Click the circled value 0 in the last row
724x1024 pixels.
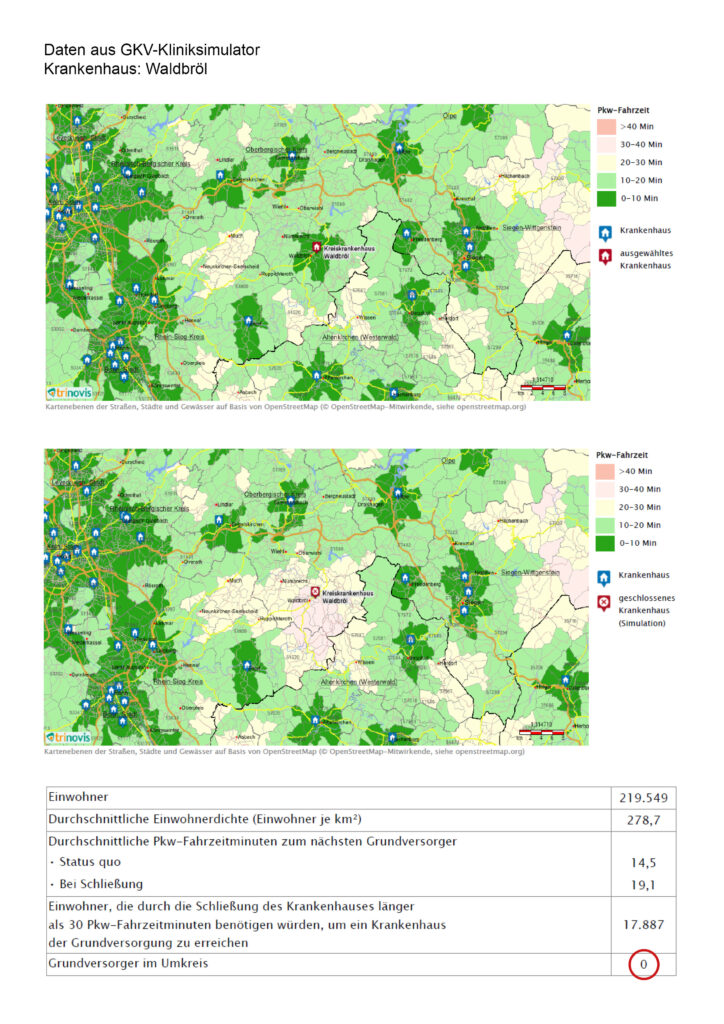tap(644, 965)
